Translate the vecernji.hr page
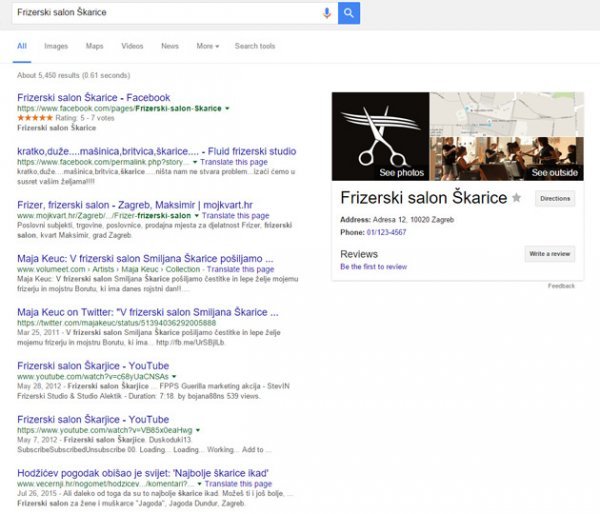 (x=238, y=483)
